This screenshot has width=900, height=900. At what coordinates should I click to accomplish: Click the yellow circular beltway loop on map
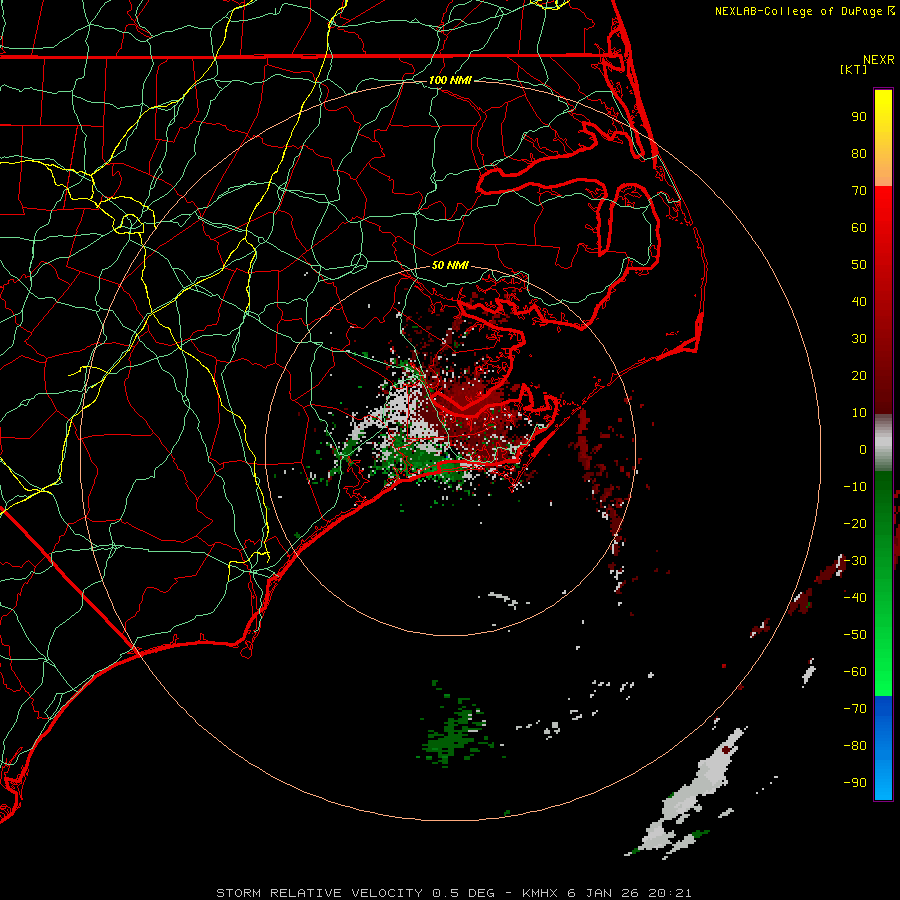130,222
